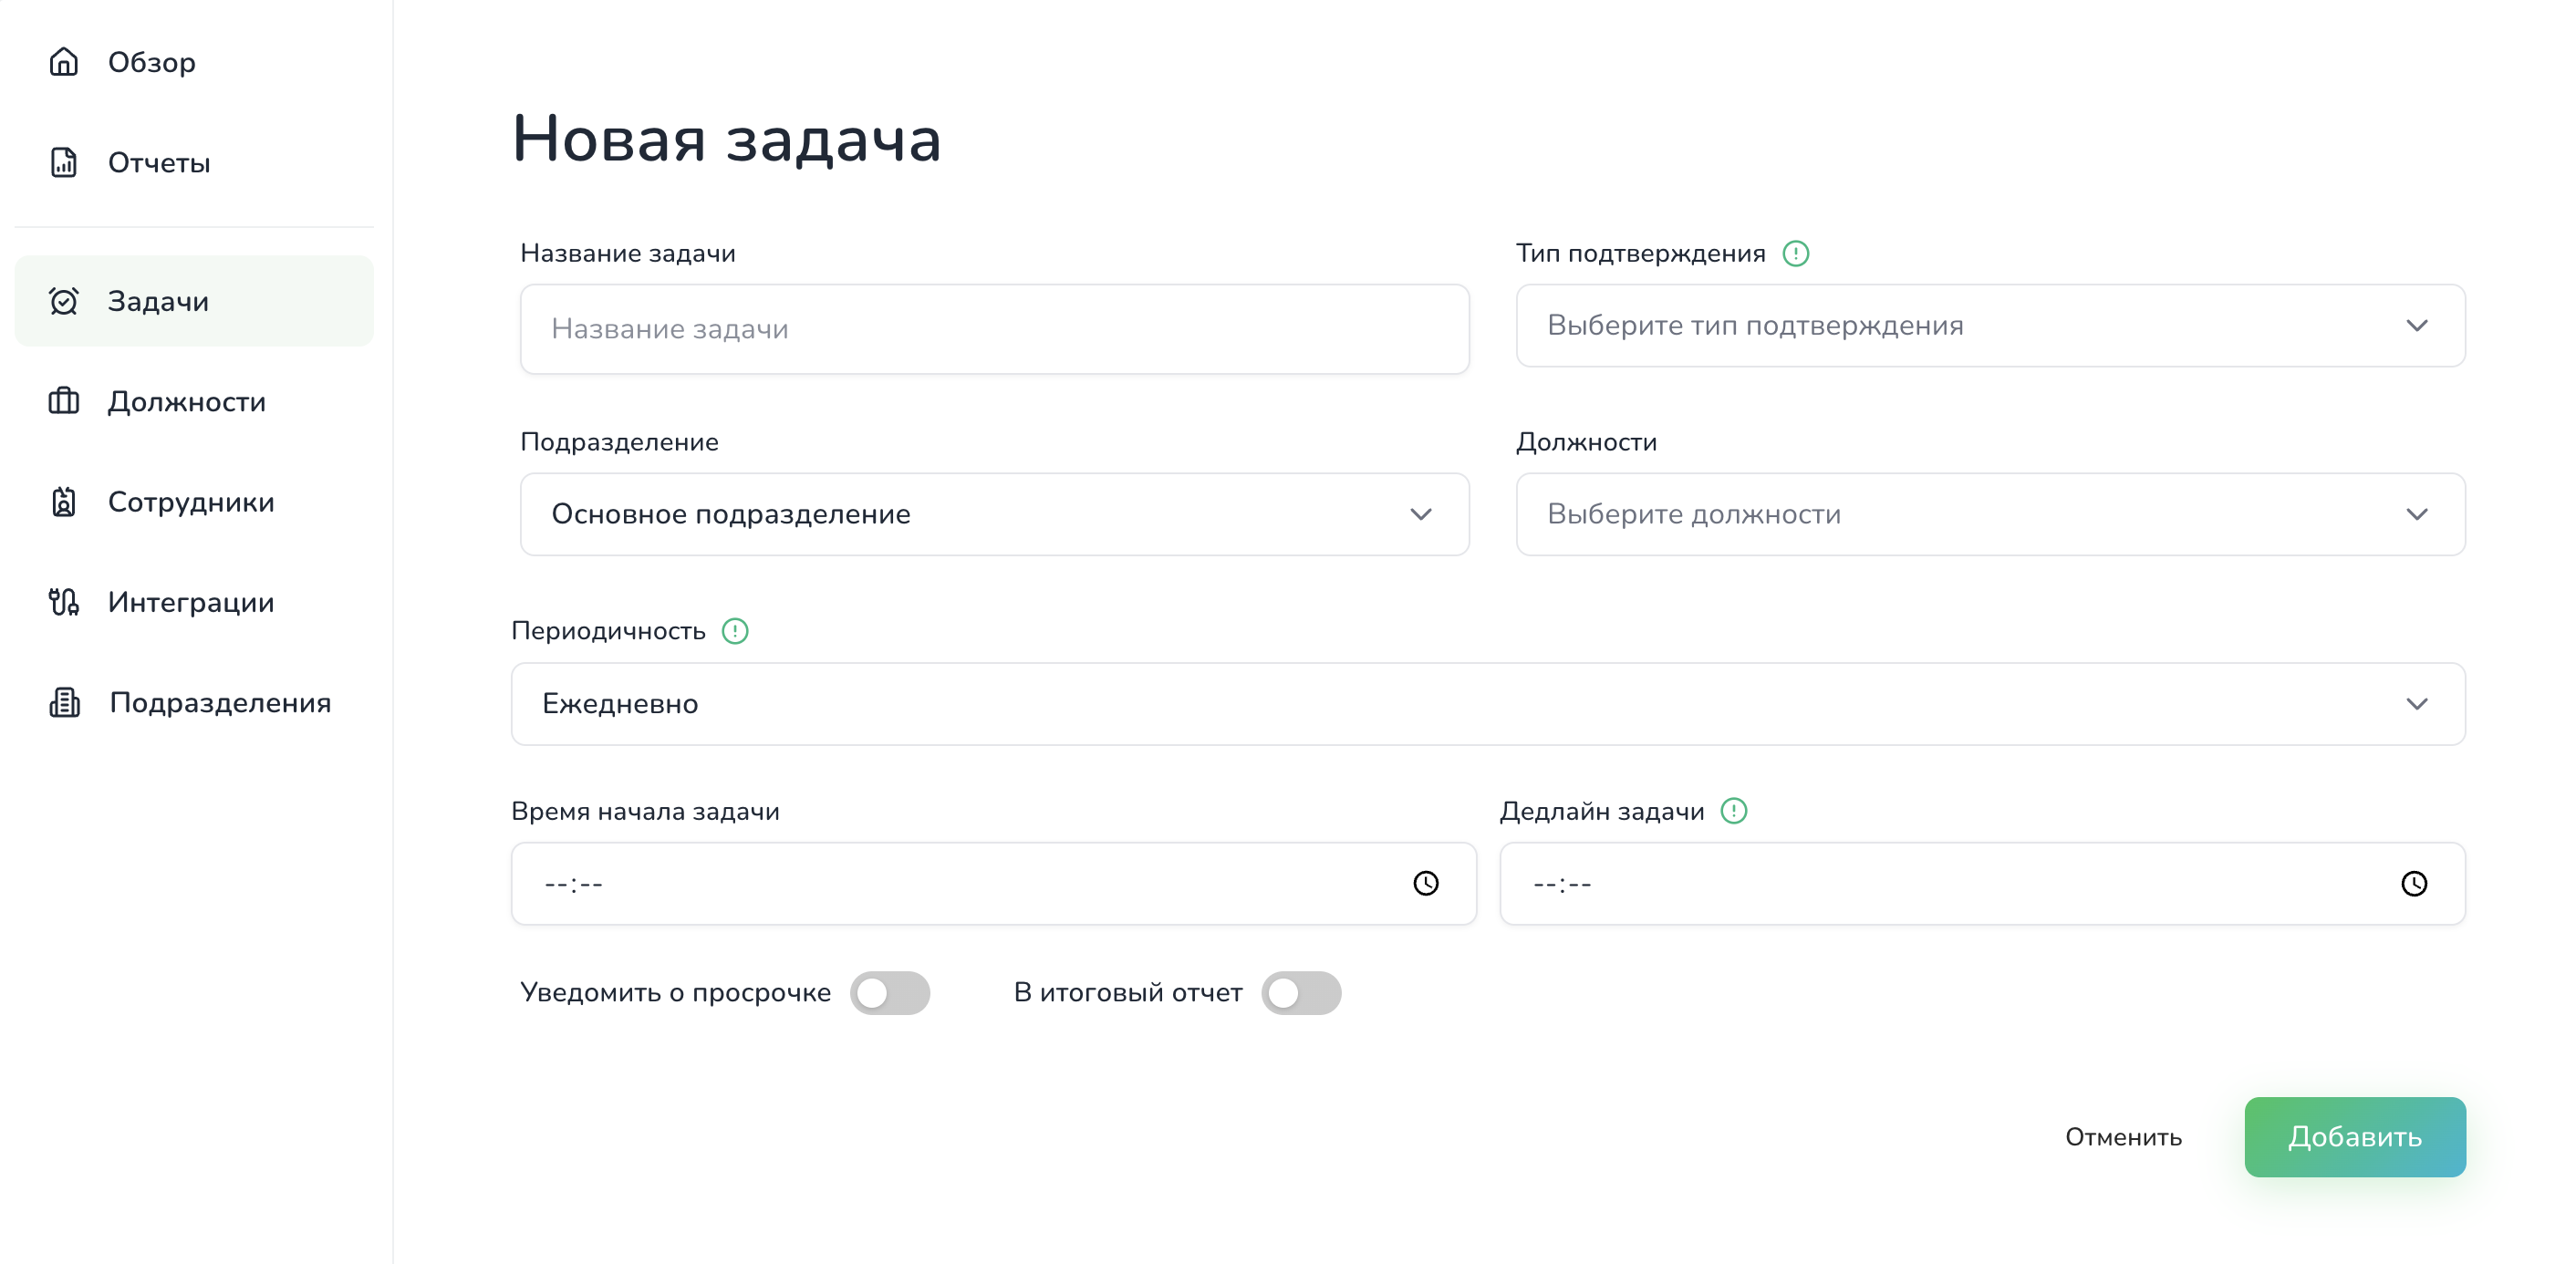
Task: Open the Обзор section icon
Action: [x=63, y=62]
